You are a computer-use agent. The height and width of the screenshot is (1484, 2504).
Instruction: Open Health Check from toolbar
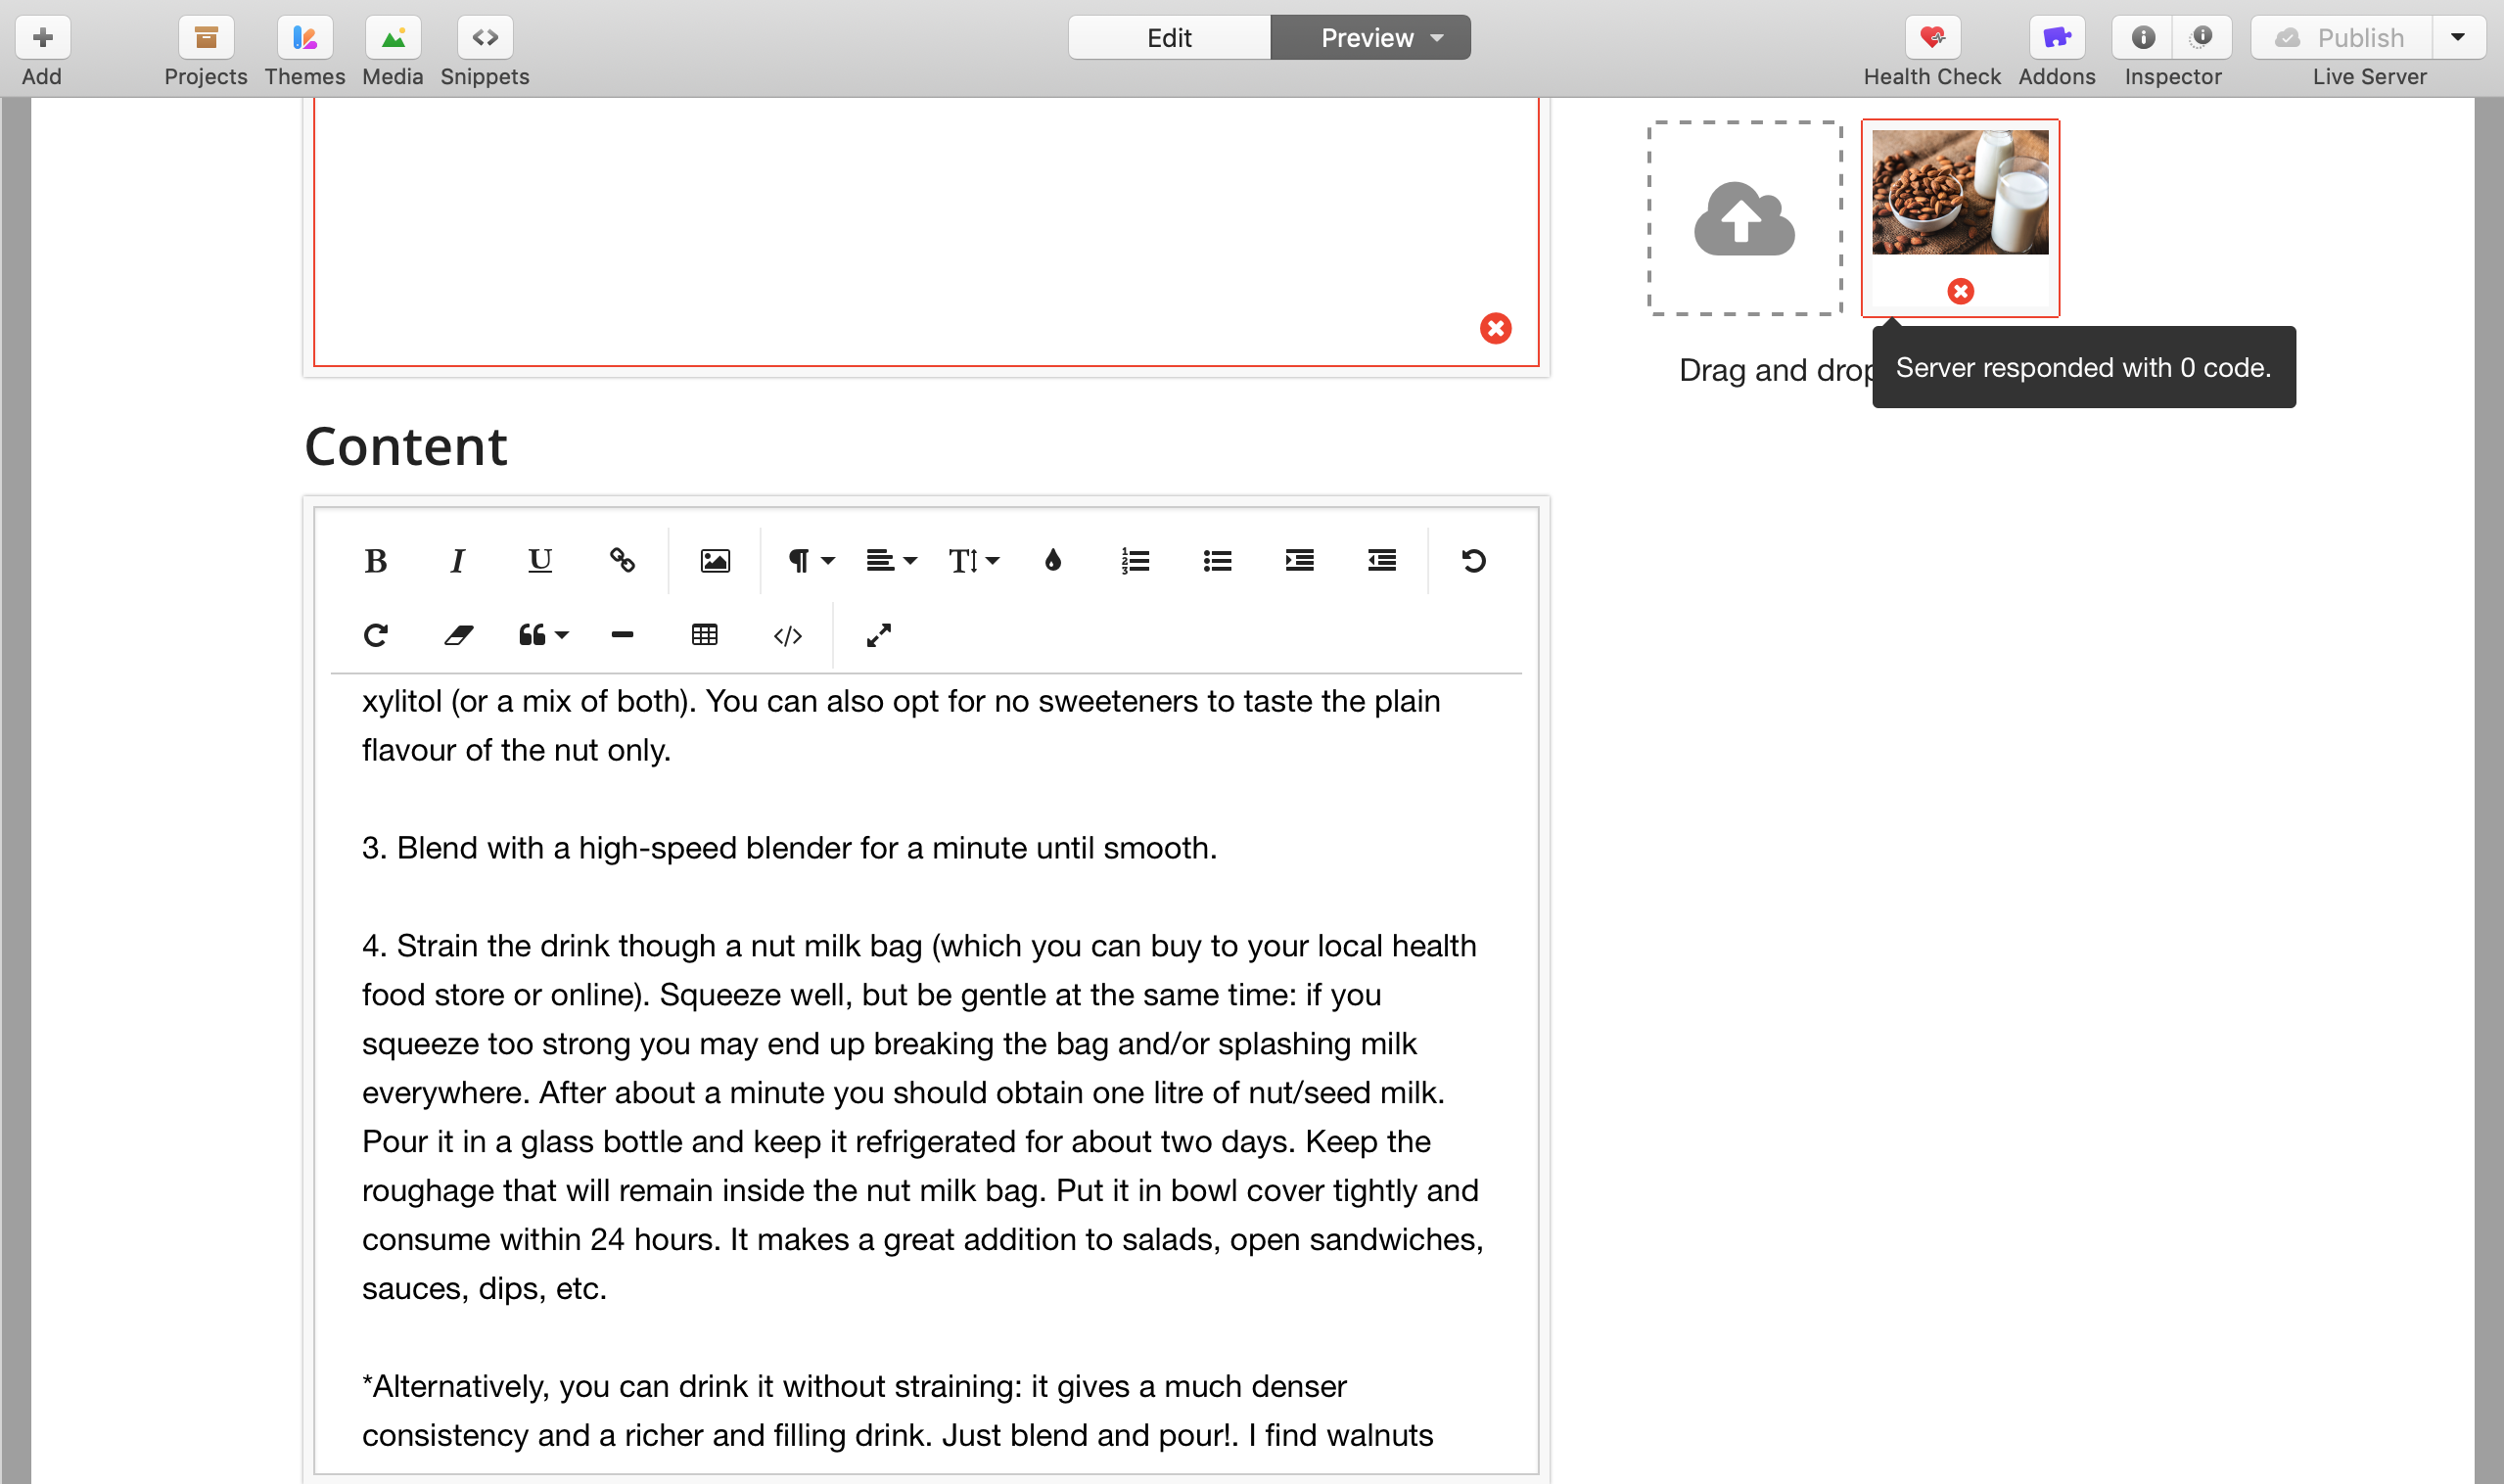[1931, 38]
